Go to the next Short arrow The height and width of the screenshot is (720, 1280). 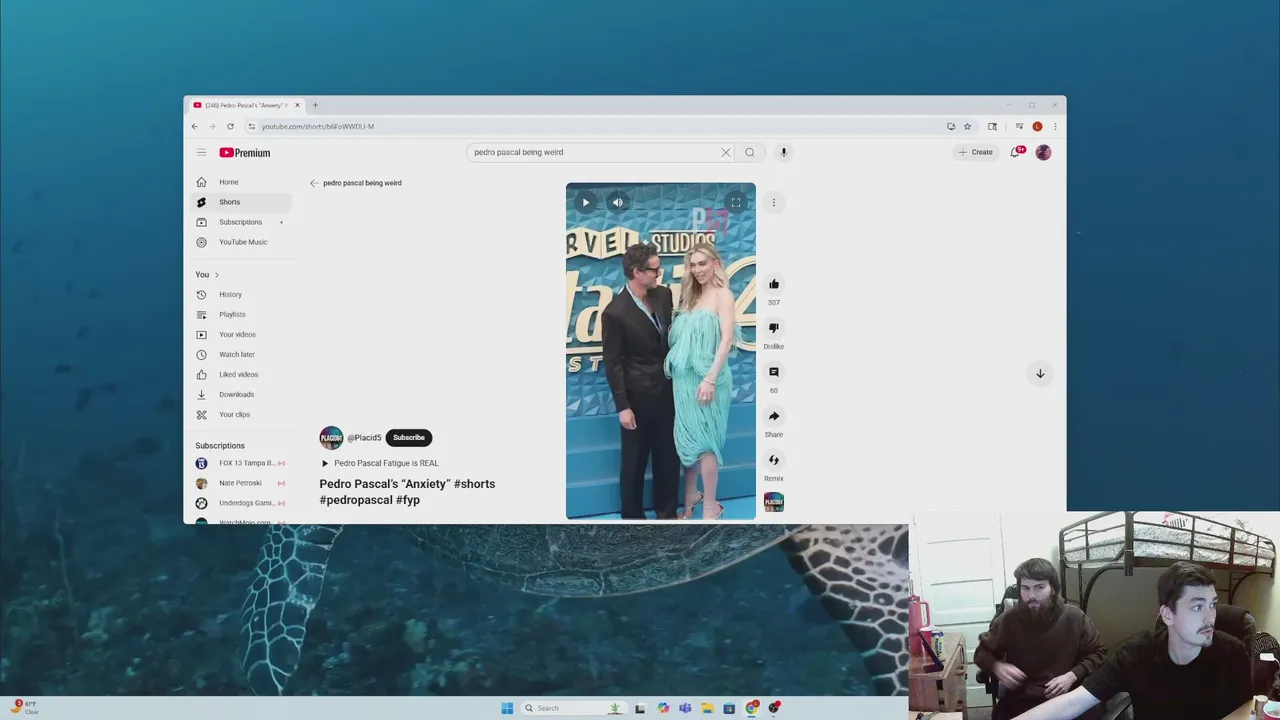(1040, 373)
